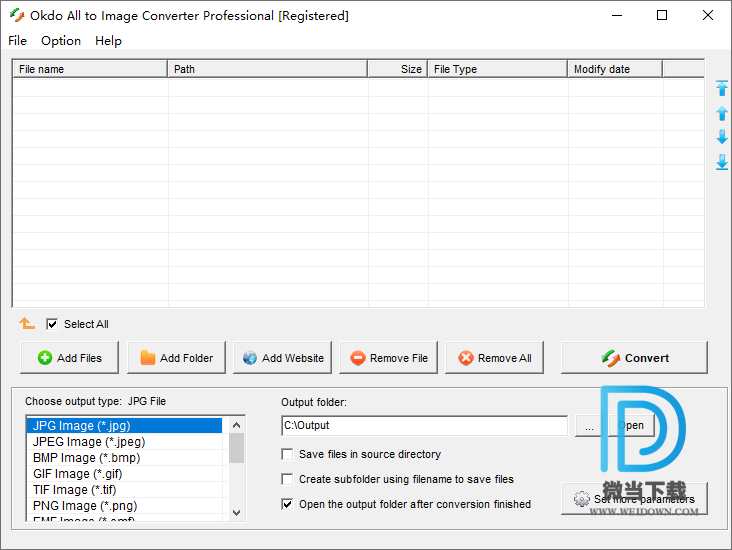This screenshot has width=732, height=550.
Task: Click the Add Folder button
Action: [x=176, y=358]
